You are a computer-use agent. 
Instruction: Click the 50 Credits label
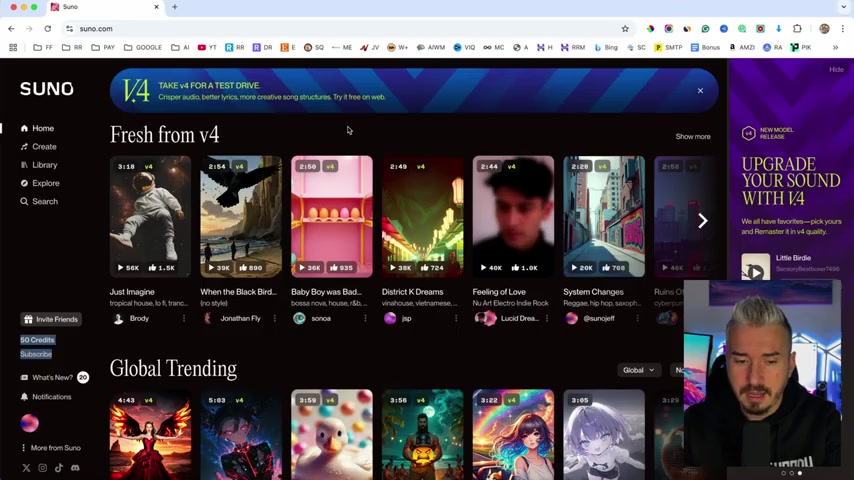point(38,340)
